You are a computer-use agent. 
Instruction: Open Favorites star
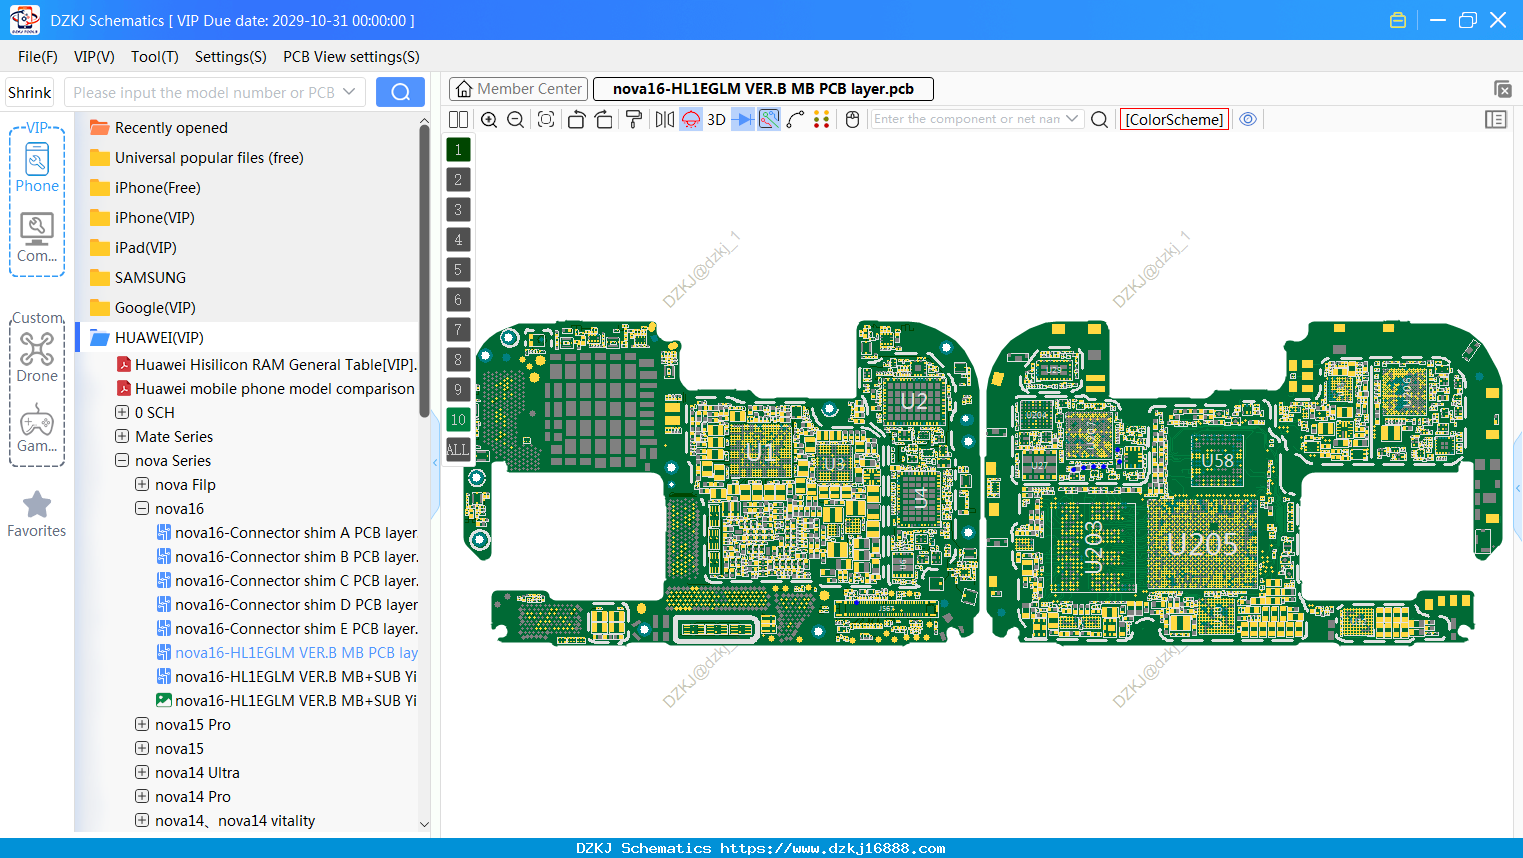point(37,514)
